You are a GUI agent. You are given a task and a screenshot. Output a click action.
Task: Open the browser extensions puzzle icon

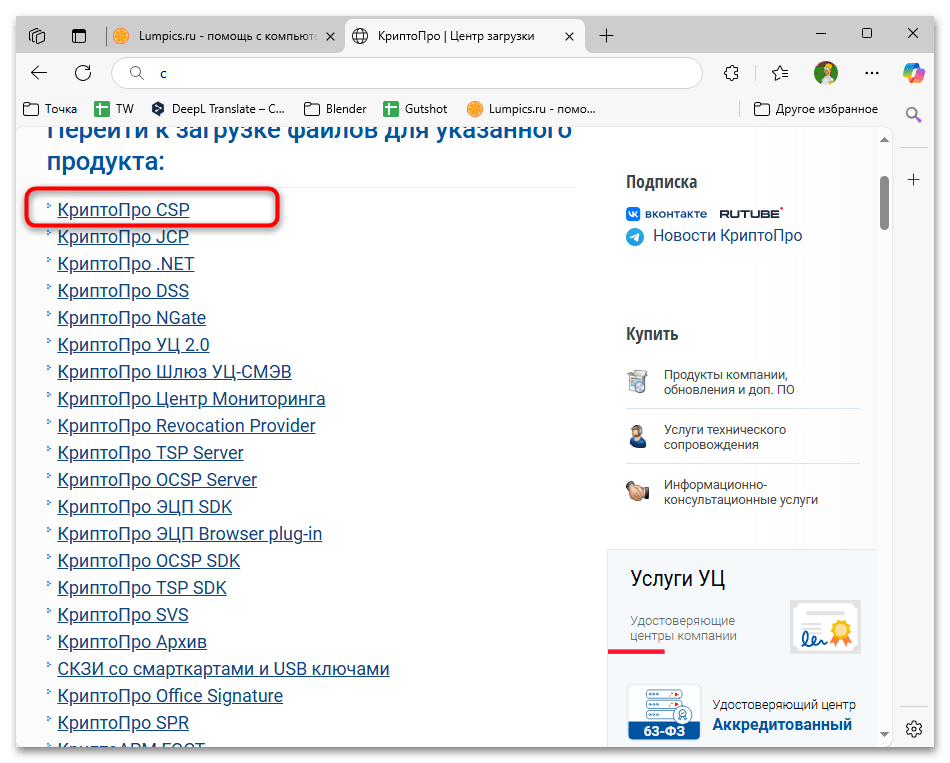731,73
